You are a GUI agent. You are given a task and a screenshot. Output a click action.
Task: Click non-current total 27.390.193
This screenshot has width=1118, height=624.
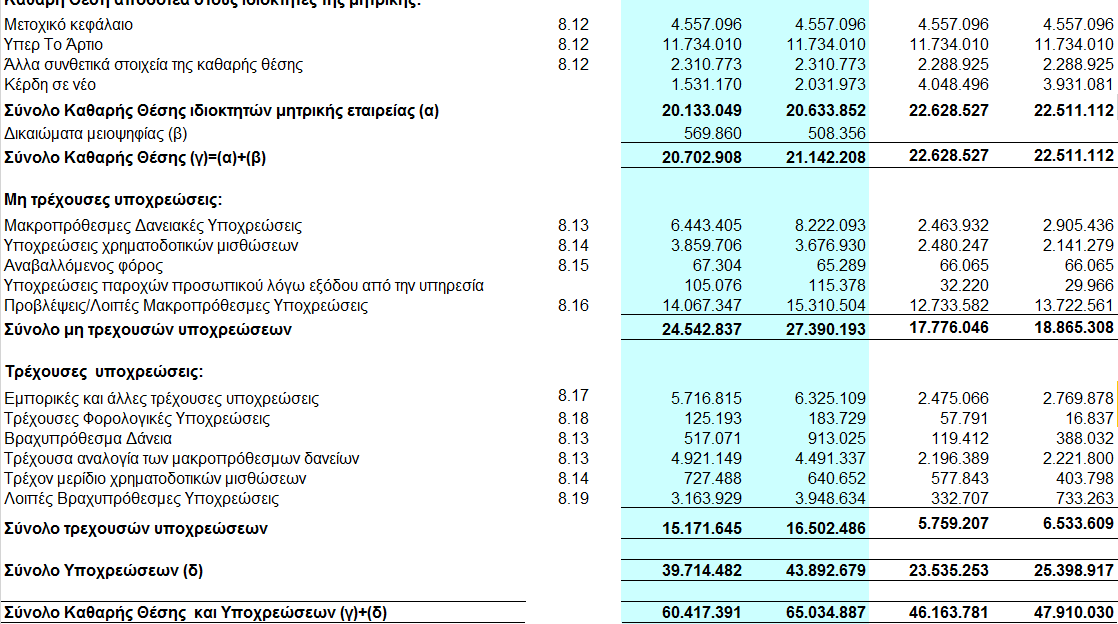(x=826, y=329)
